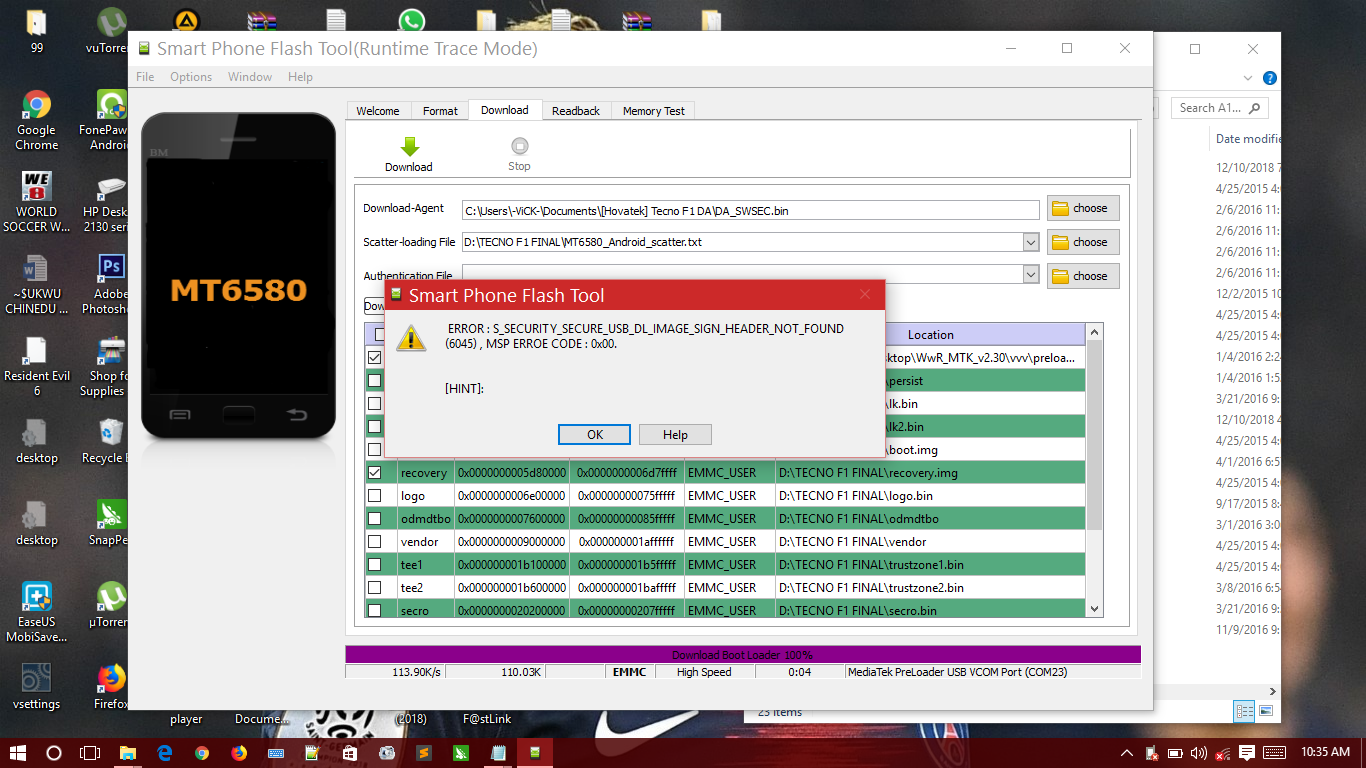Check the logo partition checkbox

[x=375, y=495]
